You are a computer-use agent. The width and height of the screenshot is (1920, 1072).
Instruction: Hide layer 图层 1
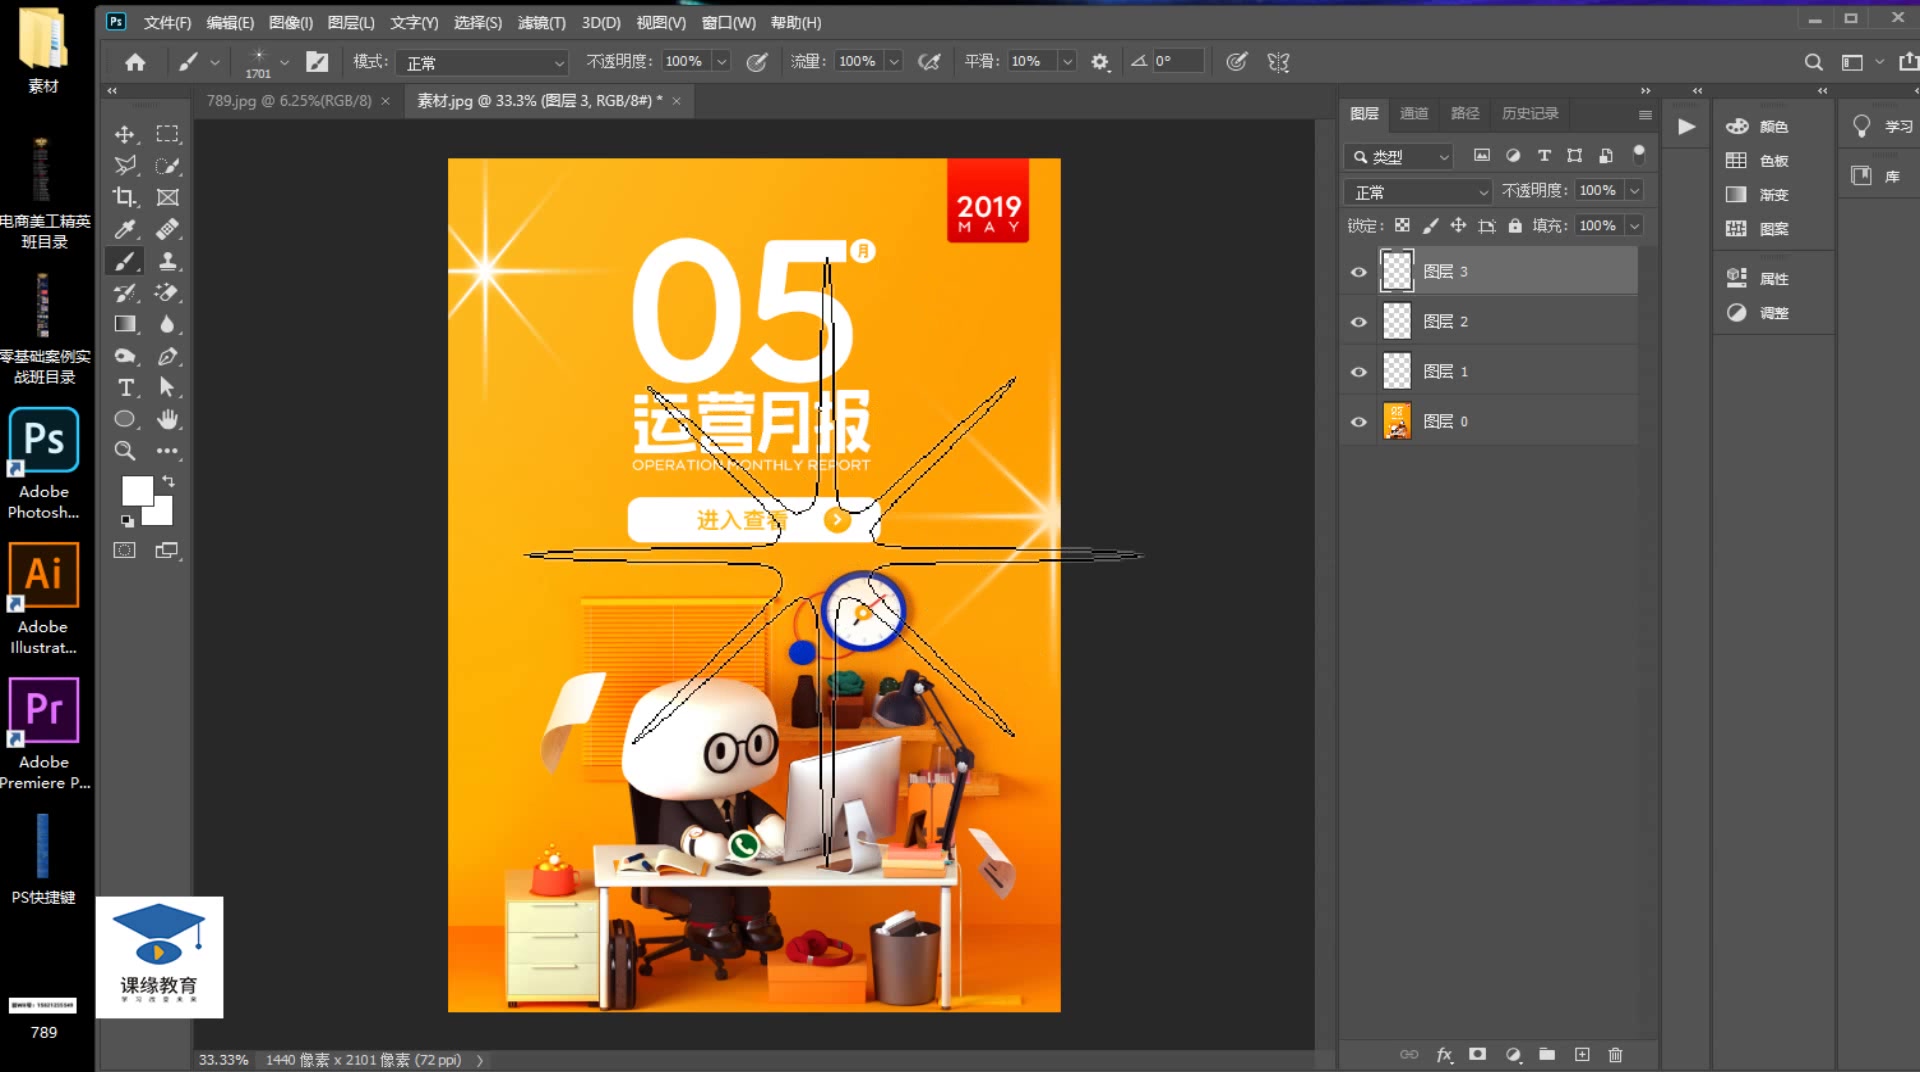tap(1358, 372)
